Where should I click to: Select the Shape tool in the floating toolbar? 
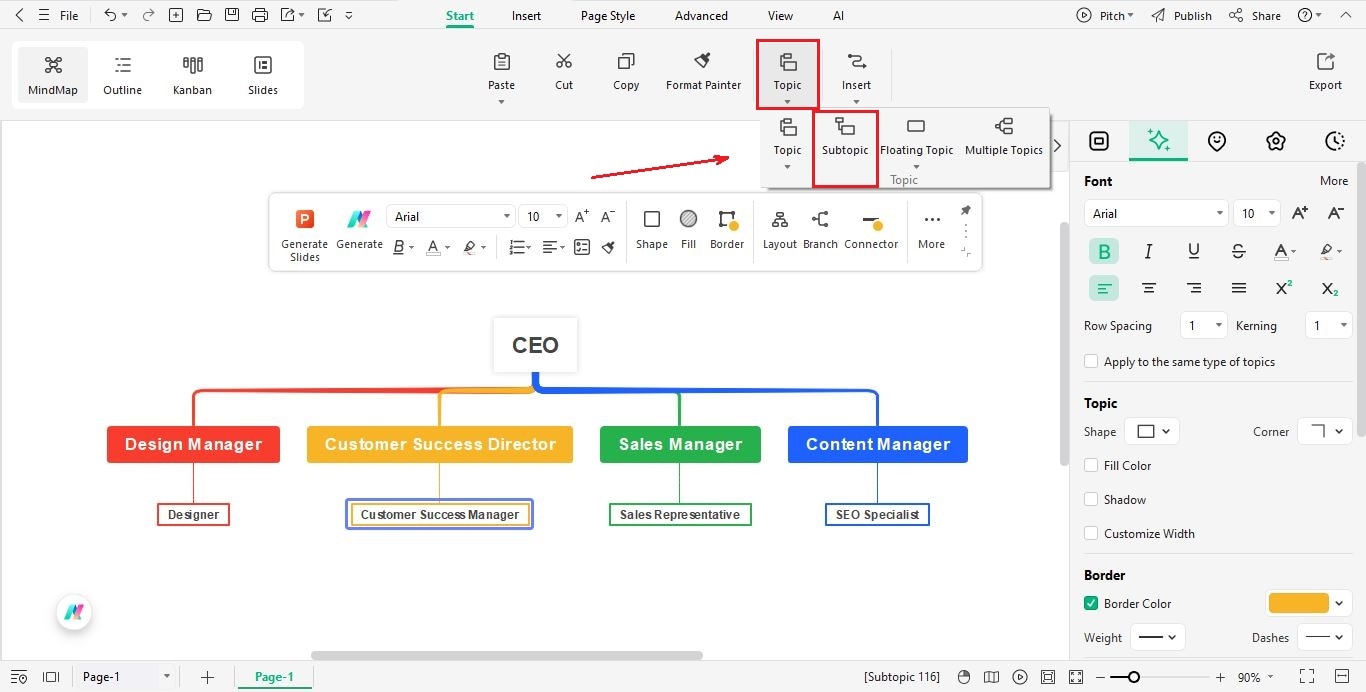(x=651, y=230)
